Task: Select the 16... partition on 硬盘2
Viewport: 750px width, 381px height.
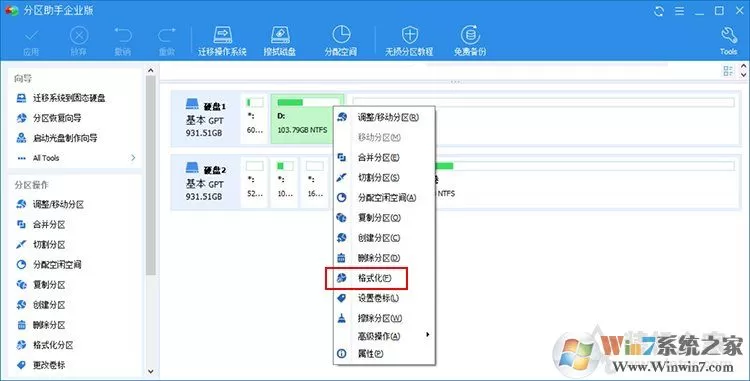Action: click(x=315, y=182)
